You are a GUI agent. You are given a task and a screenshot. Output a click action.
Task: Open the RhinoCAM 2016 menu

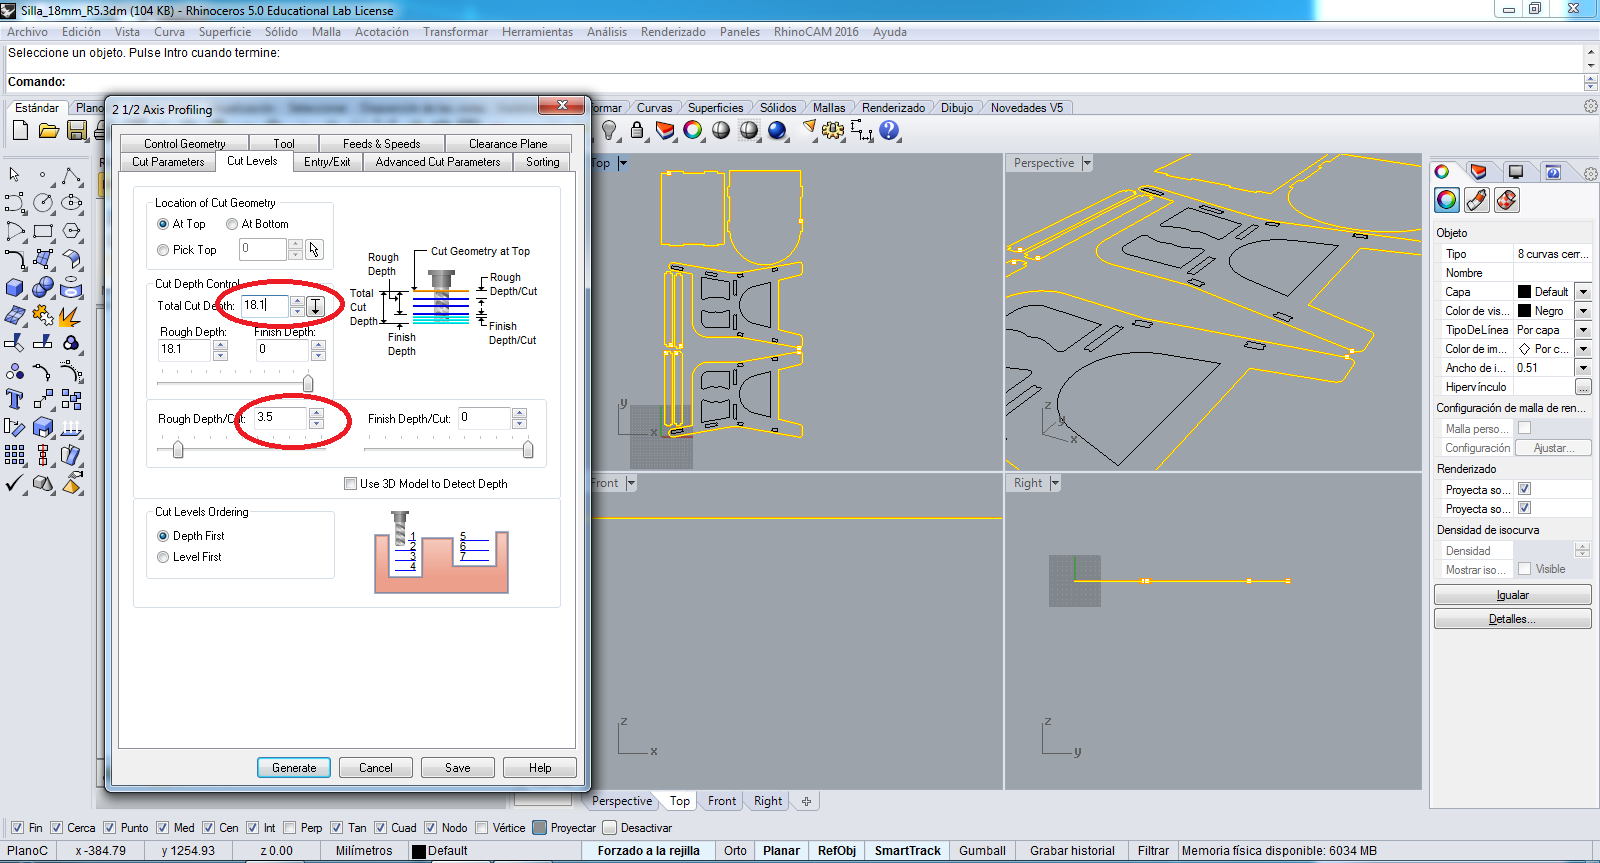point(815,32)
